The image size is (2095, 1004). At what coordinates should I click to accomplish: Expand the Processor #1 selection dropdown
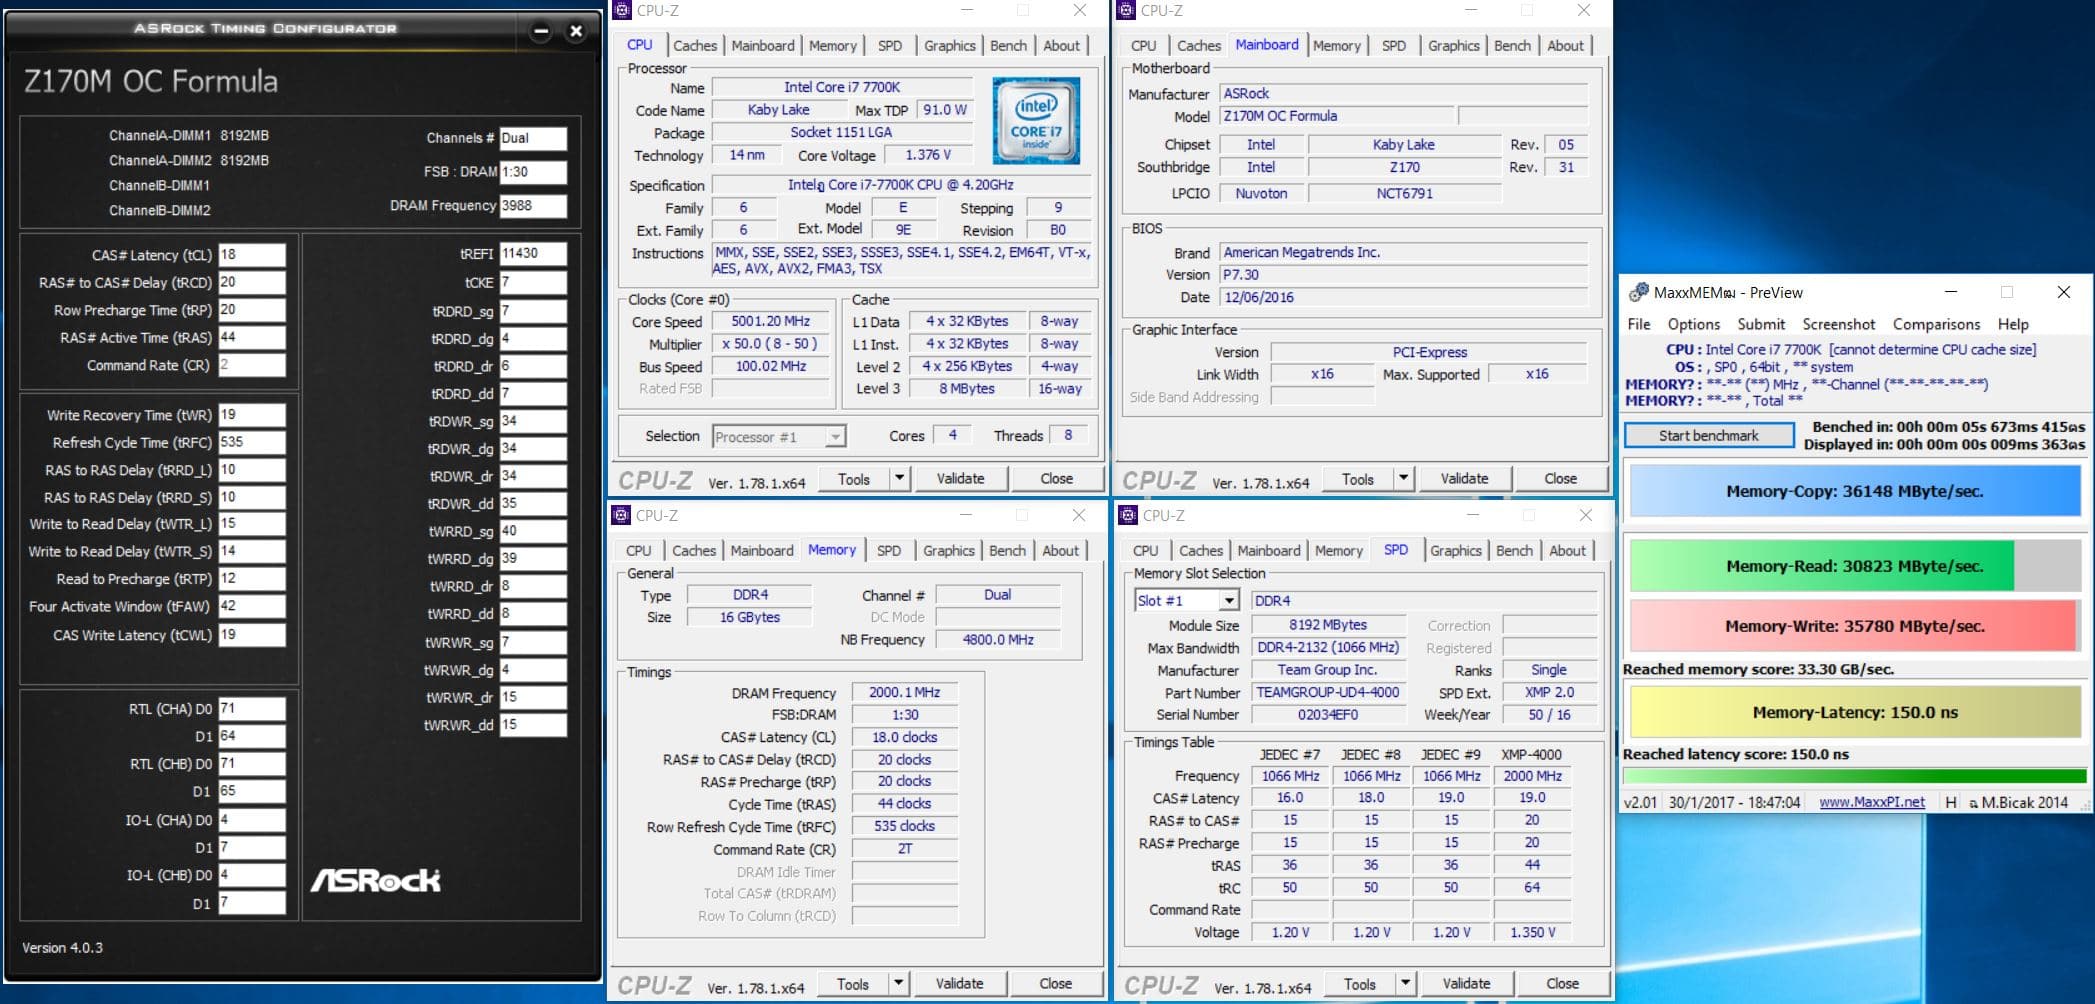[835, 437]
